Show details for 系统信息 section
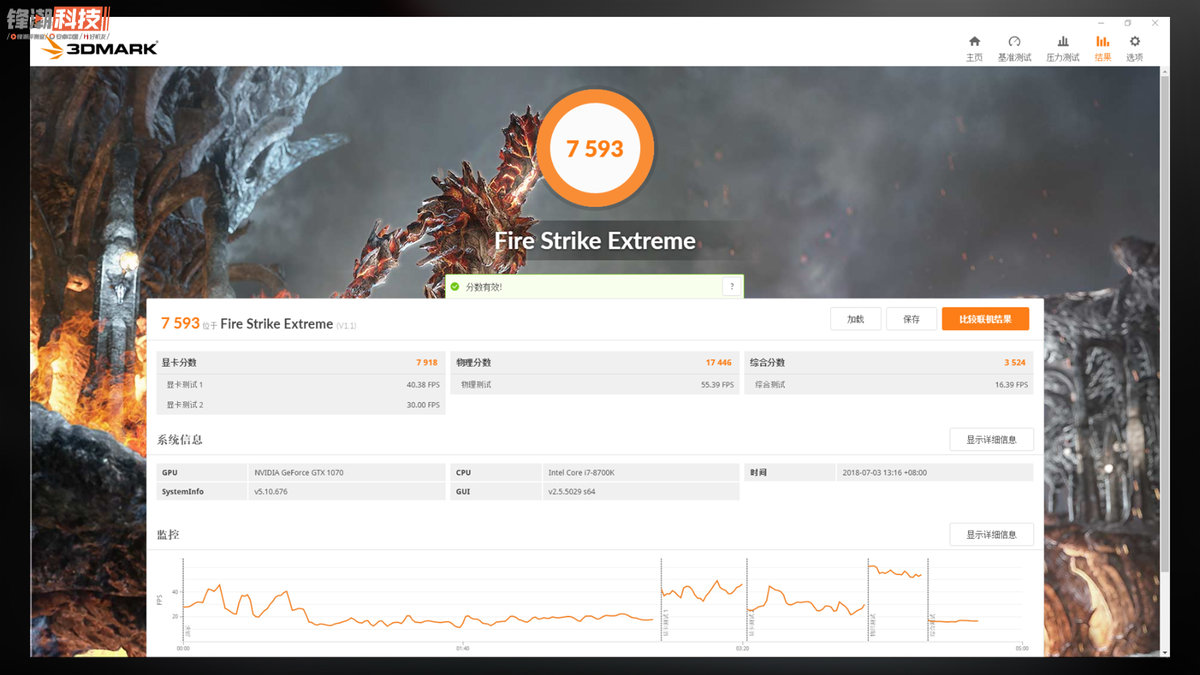The image size is (1200, 675). [991, 440]
